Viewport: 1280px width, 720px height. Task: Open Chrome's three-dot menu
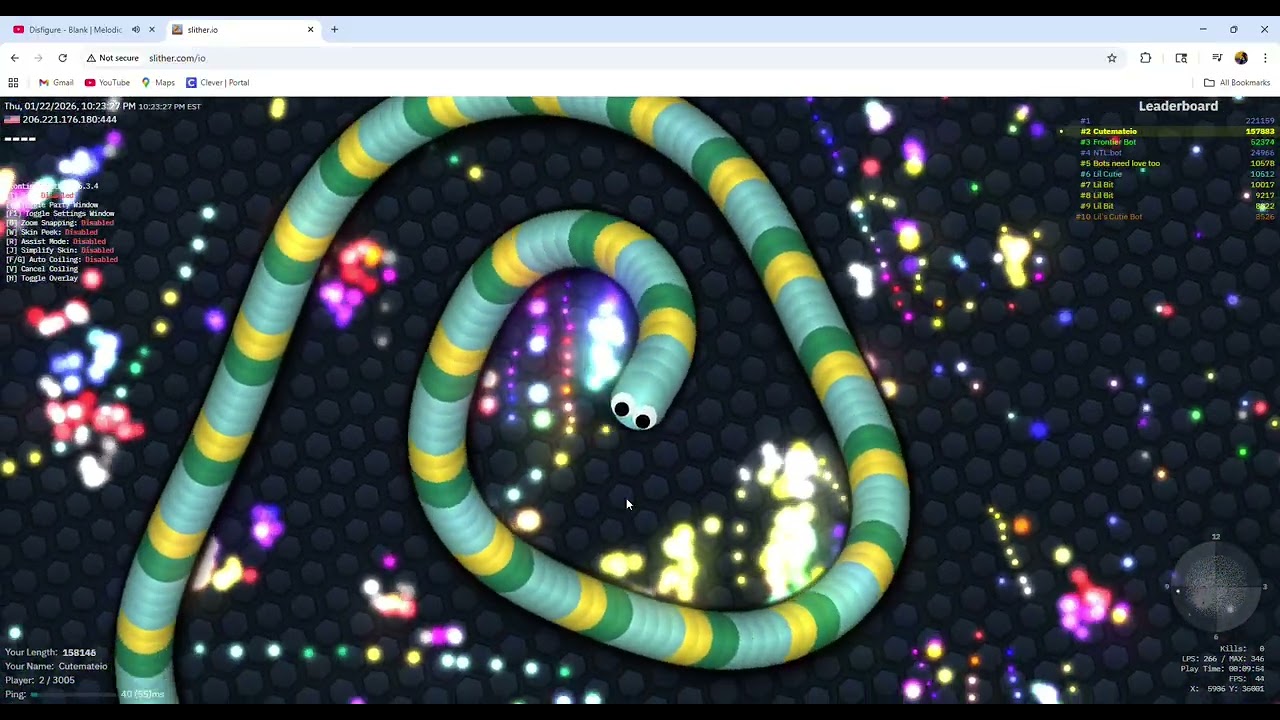[x=1265, y=58]
